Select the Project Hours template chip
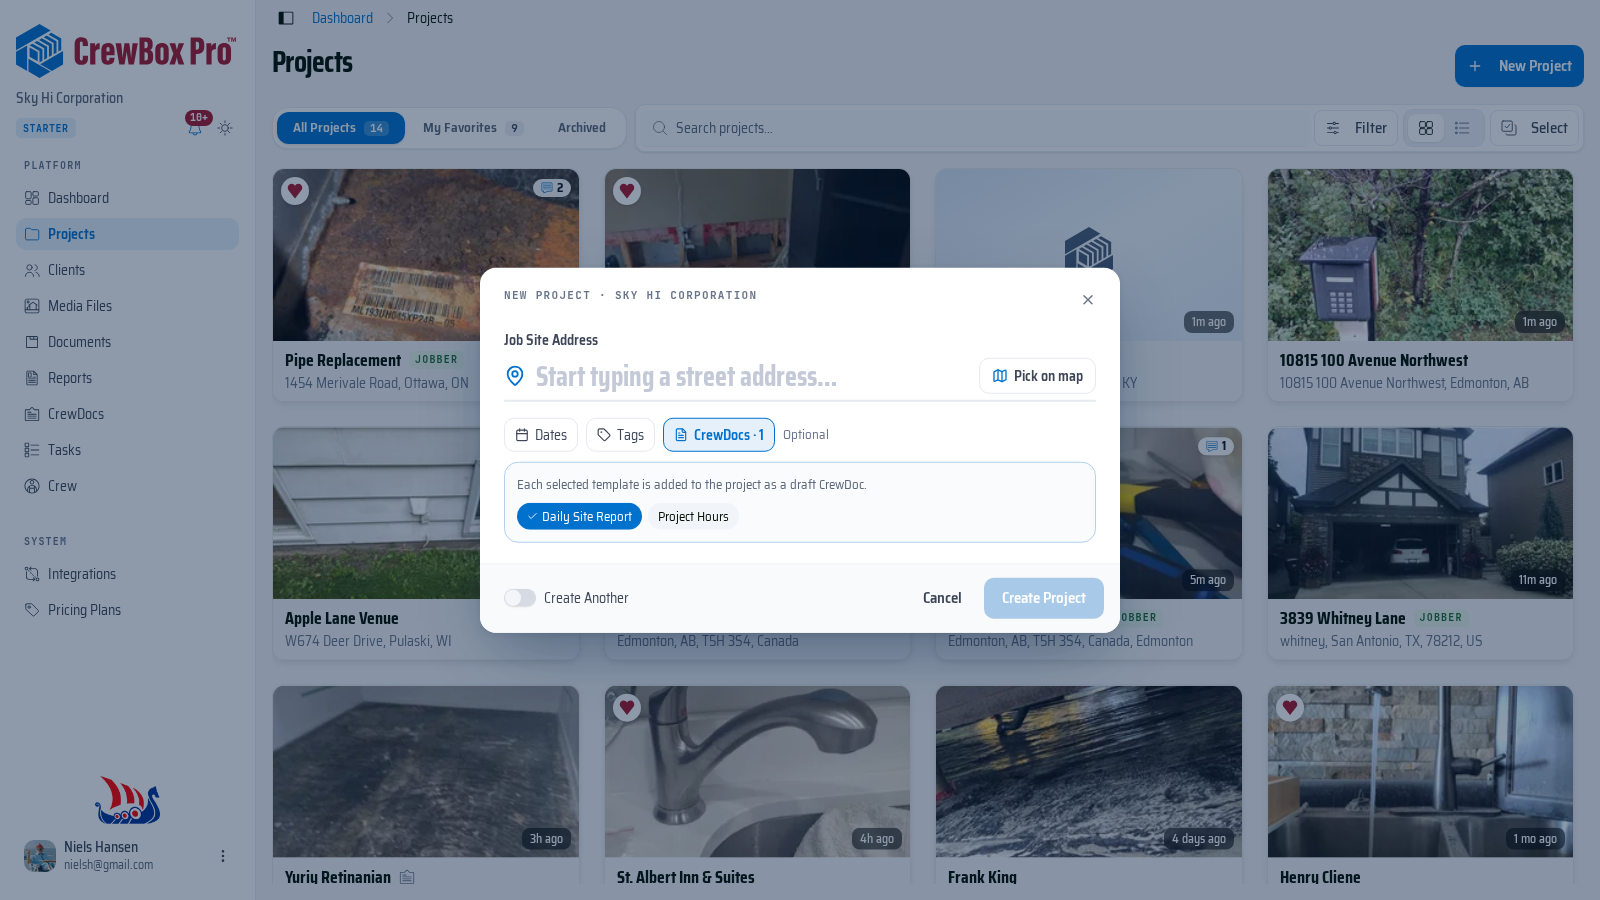Viewport: 1600px width, 900px height. pyautogui.click(x=693, y=516)
